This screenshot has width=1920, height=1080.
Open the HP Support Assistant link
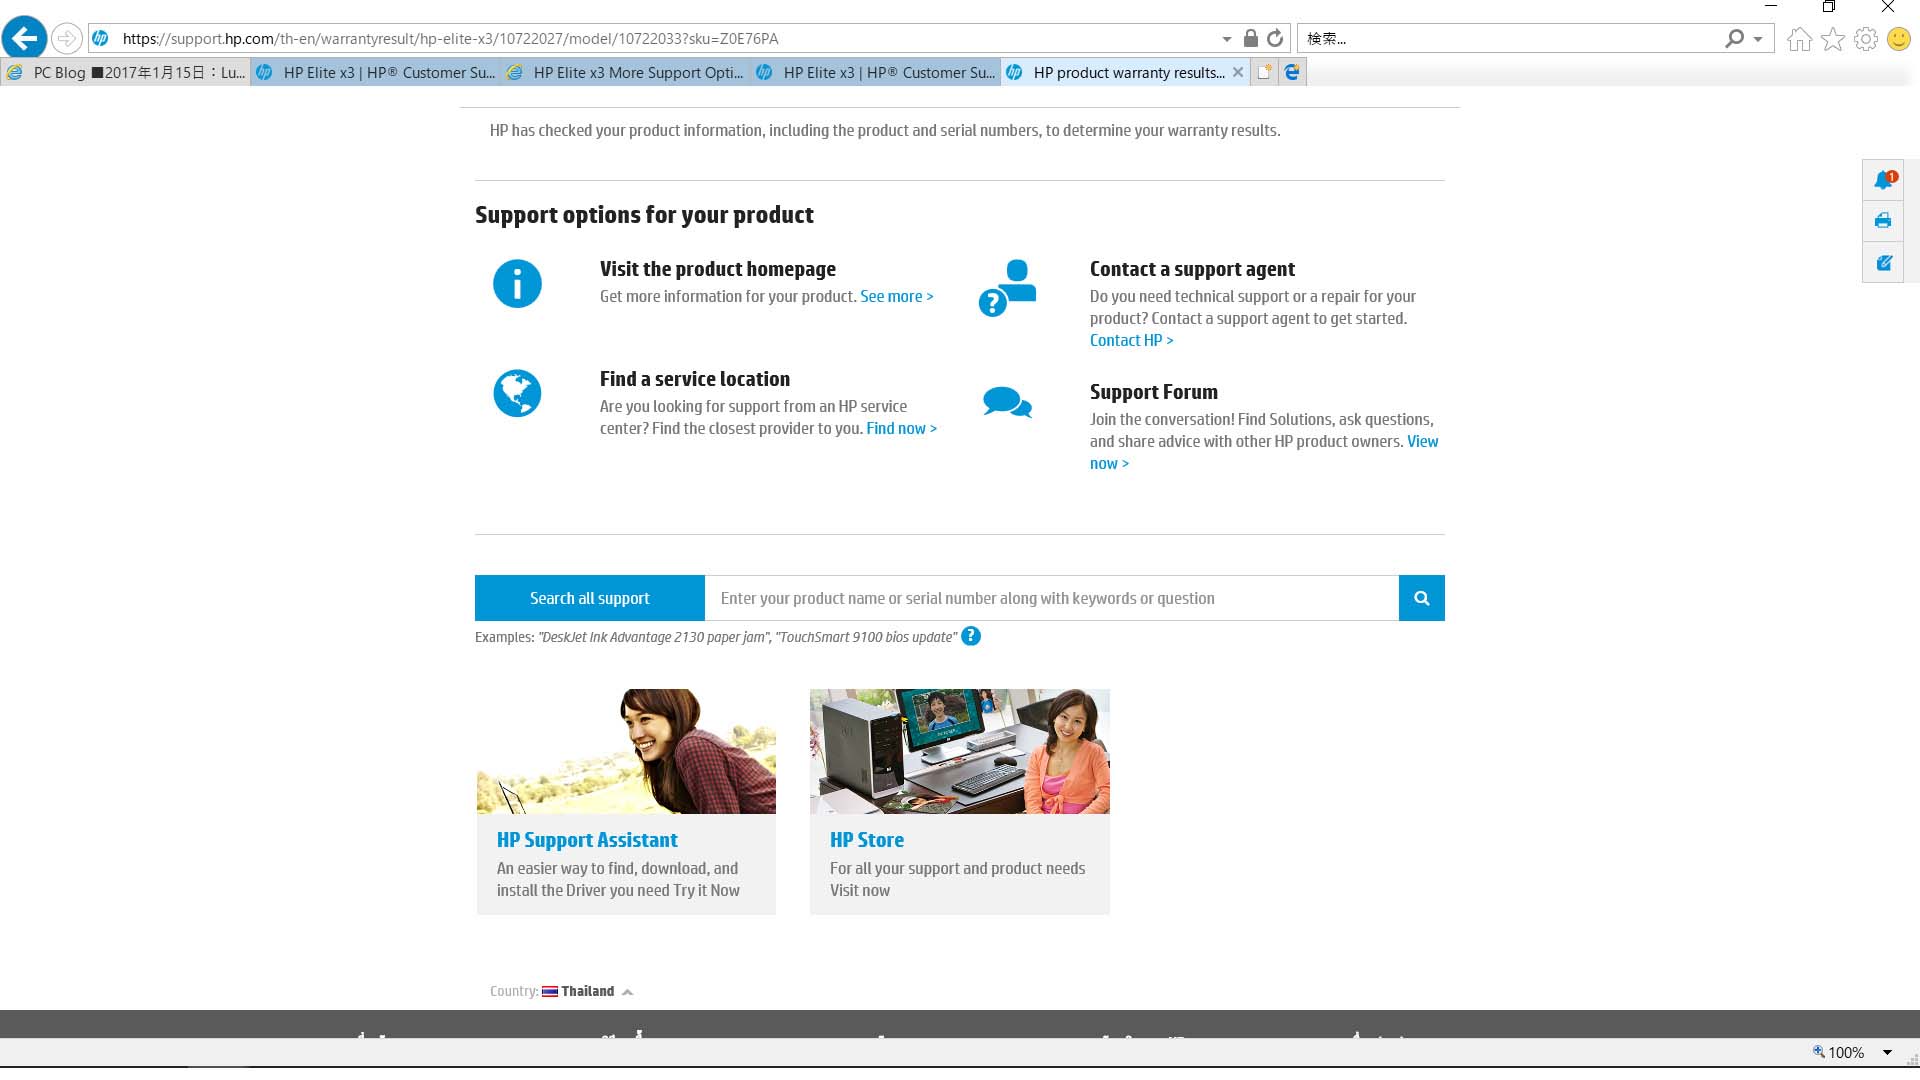tap(587, 840)
